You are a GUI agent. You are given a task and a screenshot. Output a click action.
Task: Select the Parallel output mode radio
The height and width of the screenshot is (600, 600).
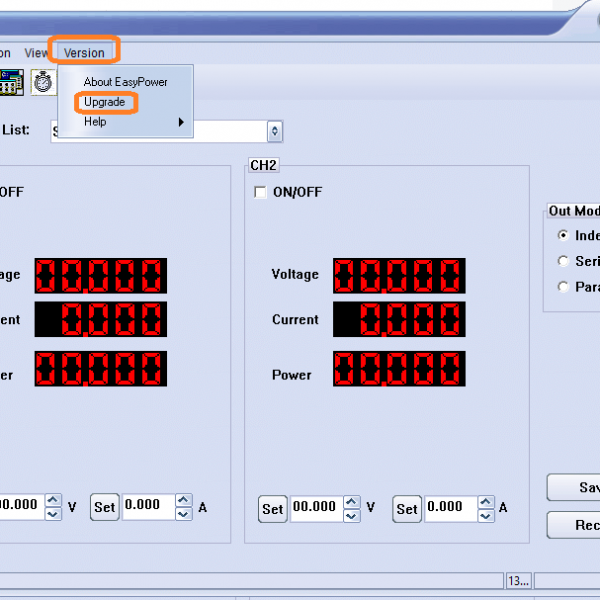564,287
